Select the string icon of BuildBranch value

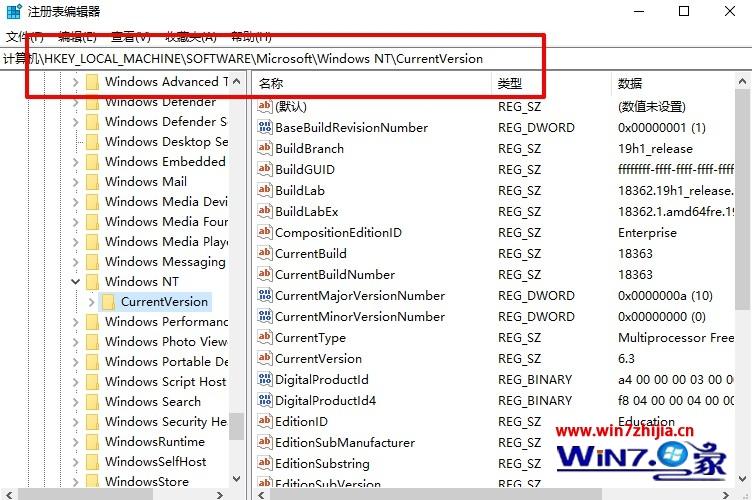click(265, 148)
